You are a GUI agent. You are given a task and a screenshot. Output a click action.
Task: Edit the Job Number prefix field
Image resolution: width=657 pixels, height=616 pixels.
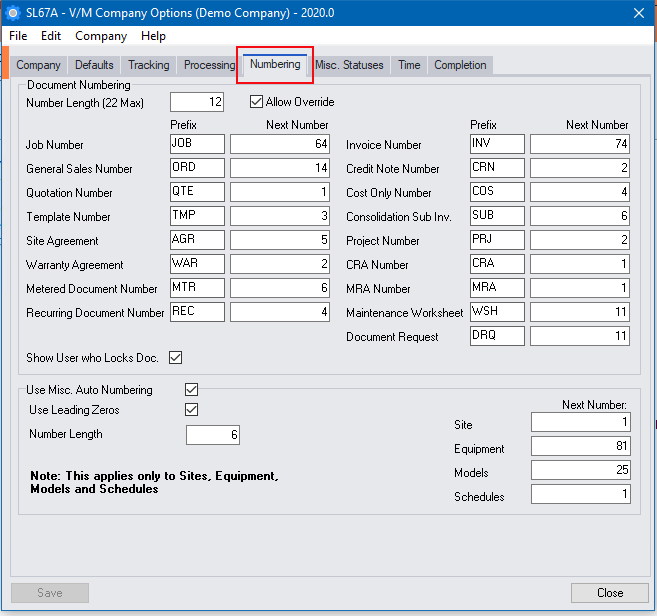pyautogui.click(x=197, y=144)
